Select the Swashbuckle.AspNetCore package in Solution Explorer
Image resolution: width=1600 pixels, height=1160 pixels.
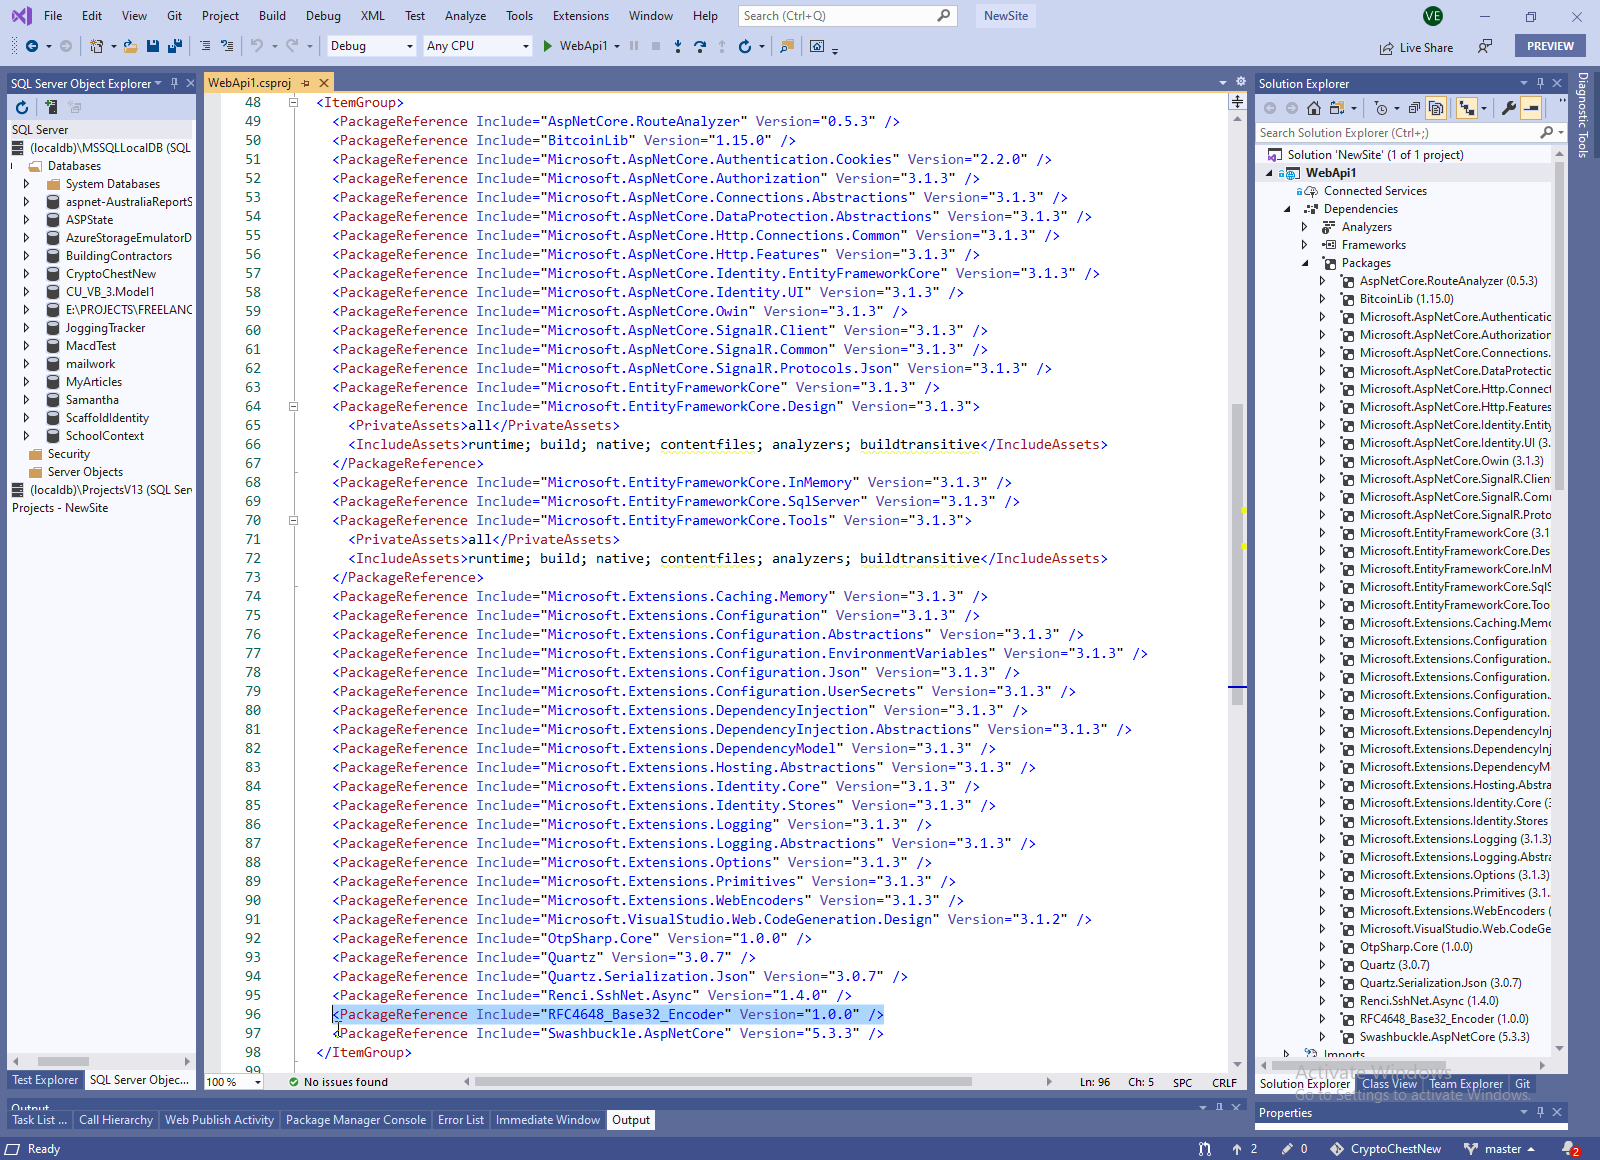(x=1444, y=1037)
